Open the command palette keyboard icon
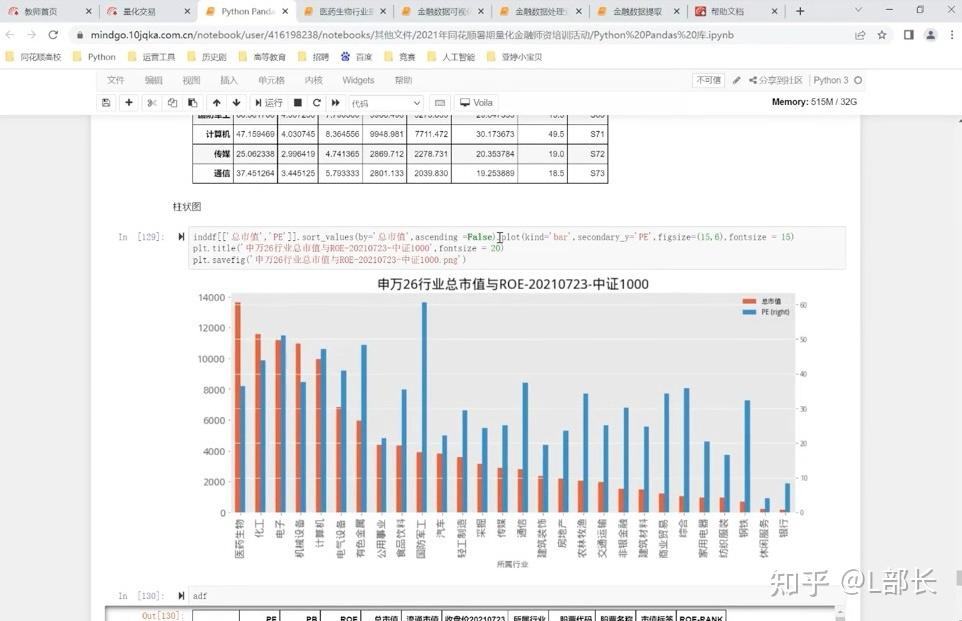Screen dimensions: 962x621 [440, 102]
